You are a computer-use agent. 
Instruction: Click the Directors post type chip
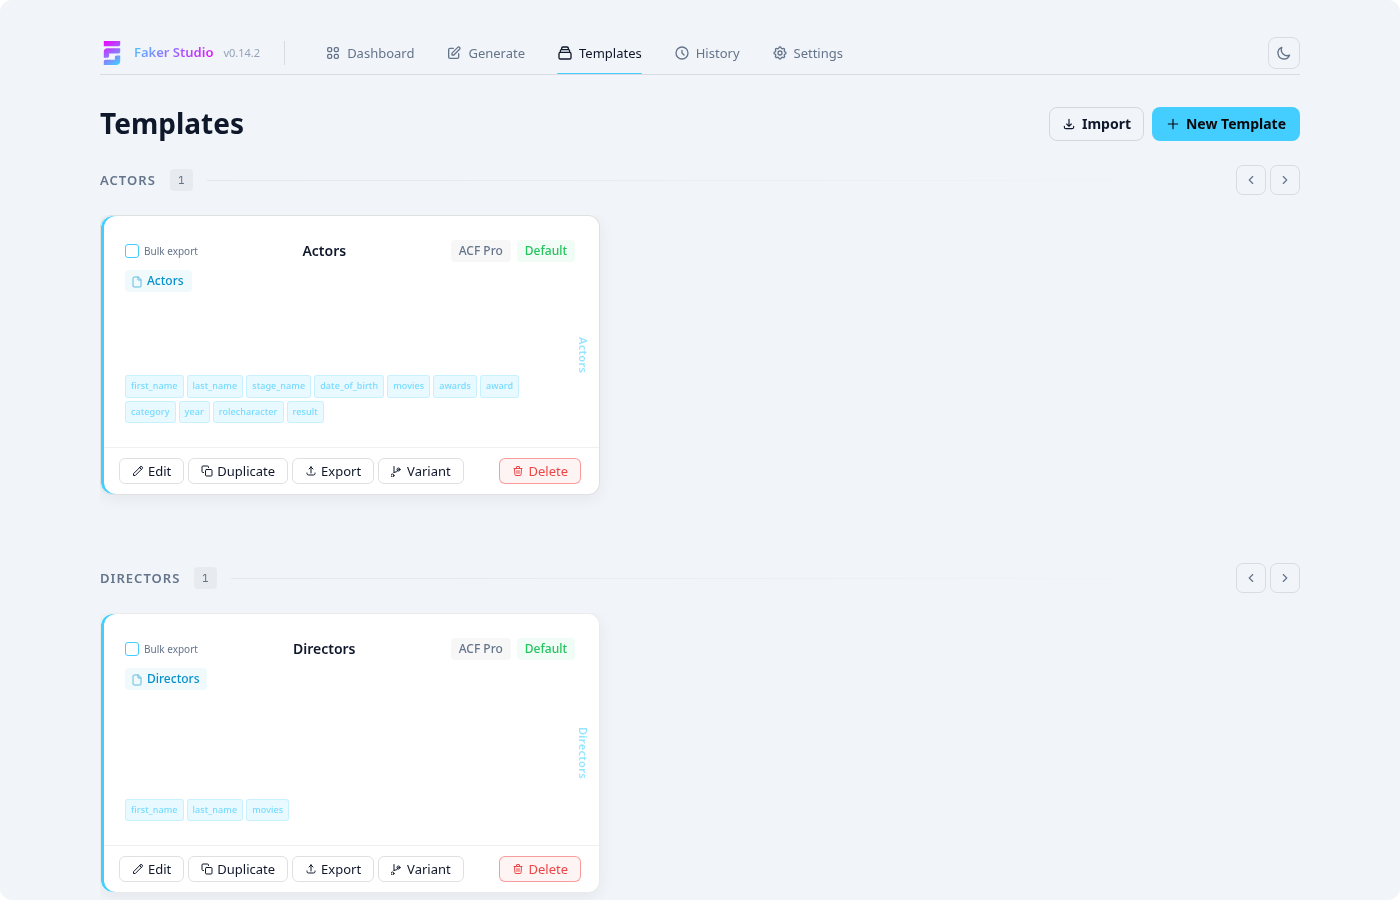pyautogui.click(x=166, y=679)
